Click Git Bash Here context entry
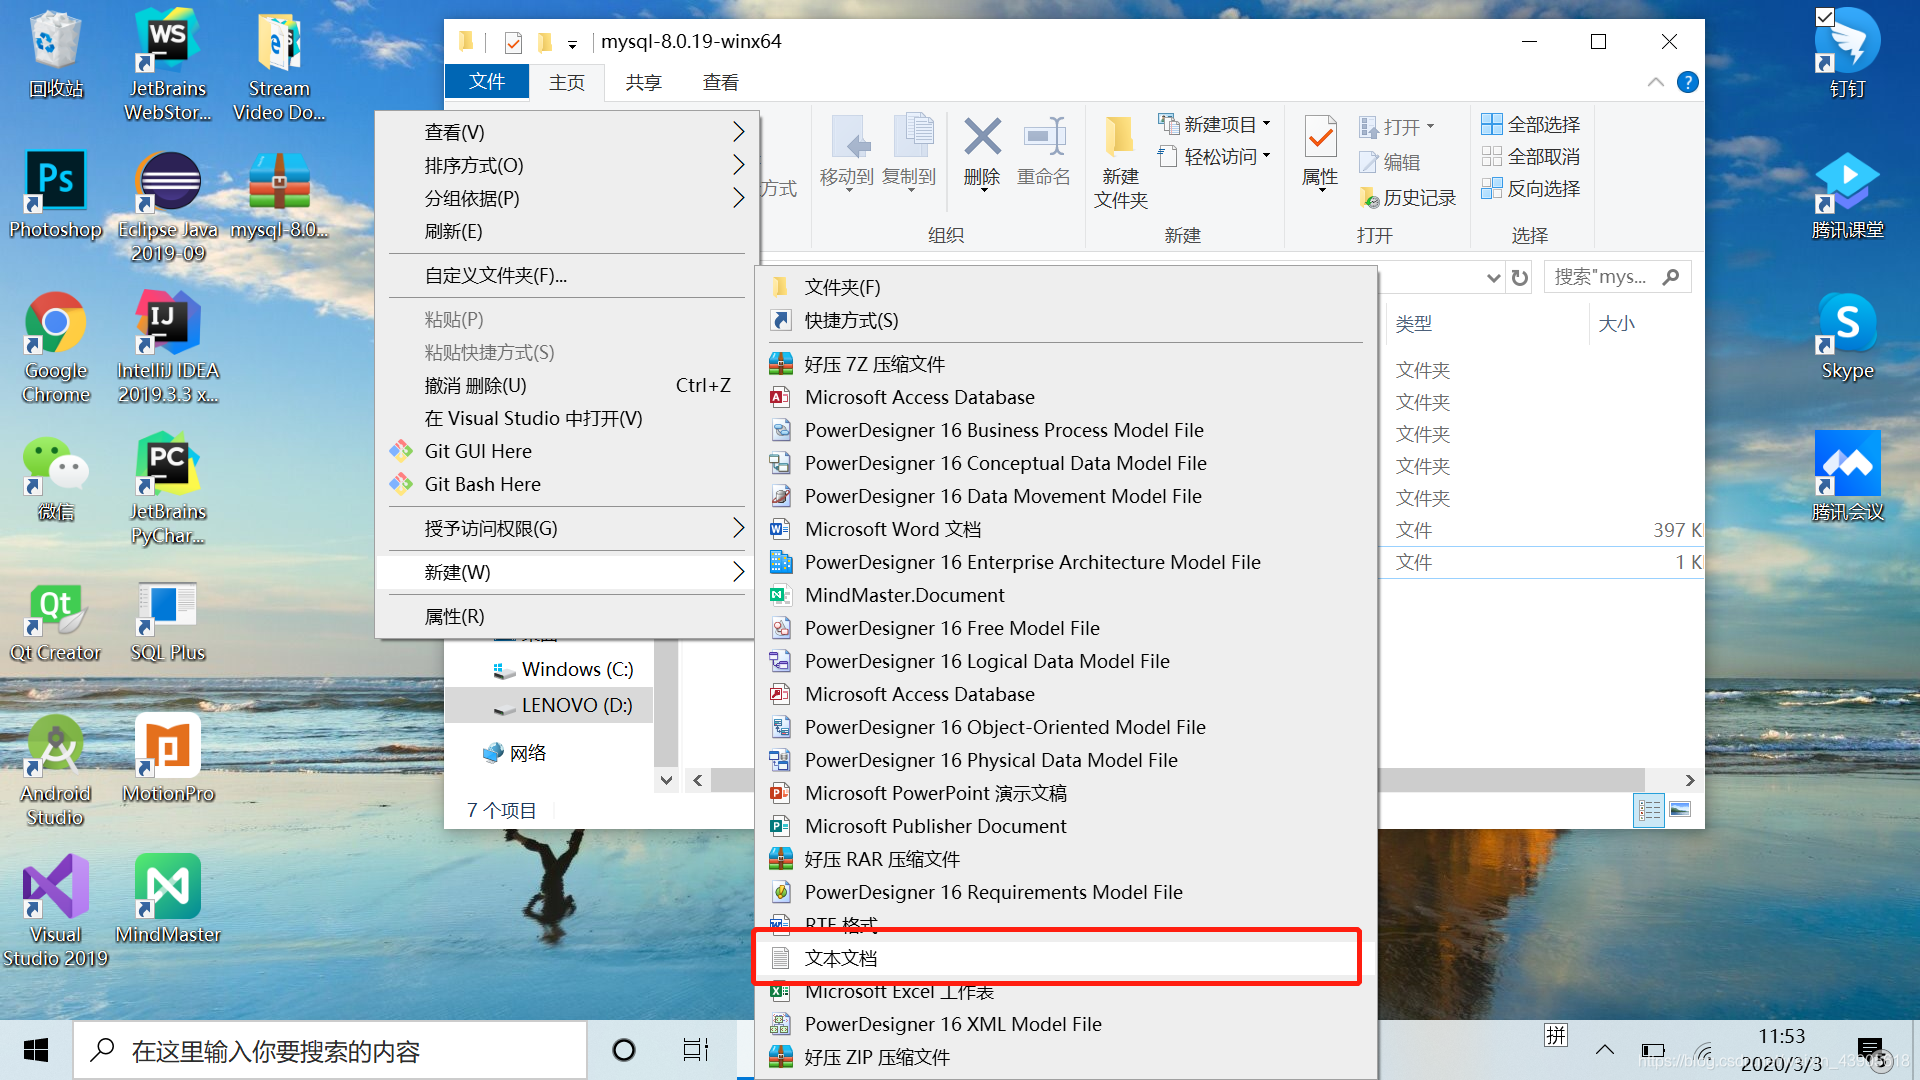Screen dimensions: 1920x1080 (482, 484)
